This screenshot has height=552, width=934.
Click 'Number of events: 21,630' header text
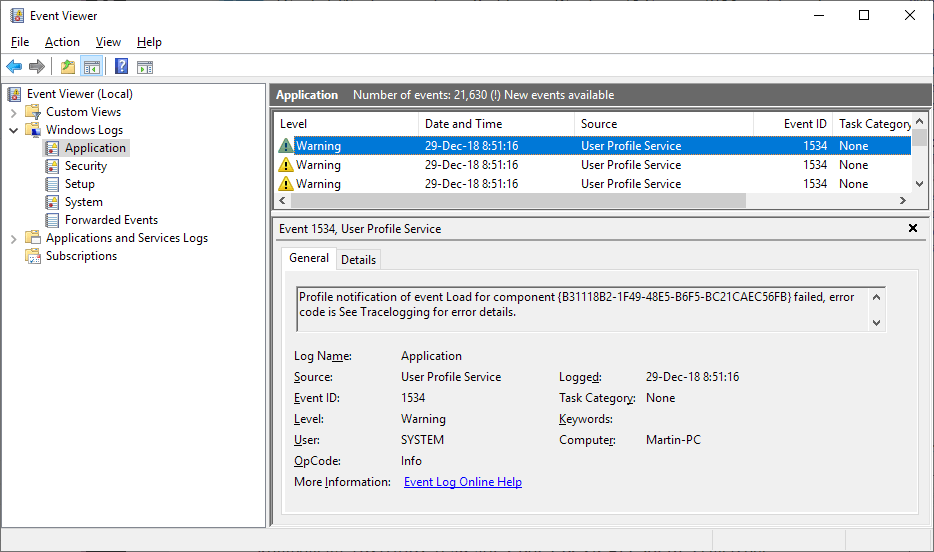tap(420, 95)
